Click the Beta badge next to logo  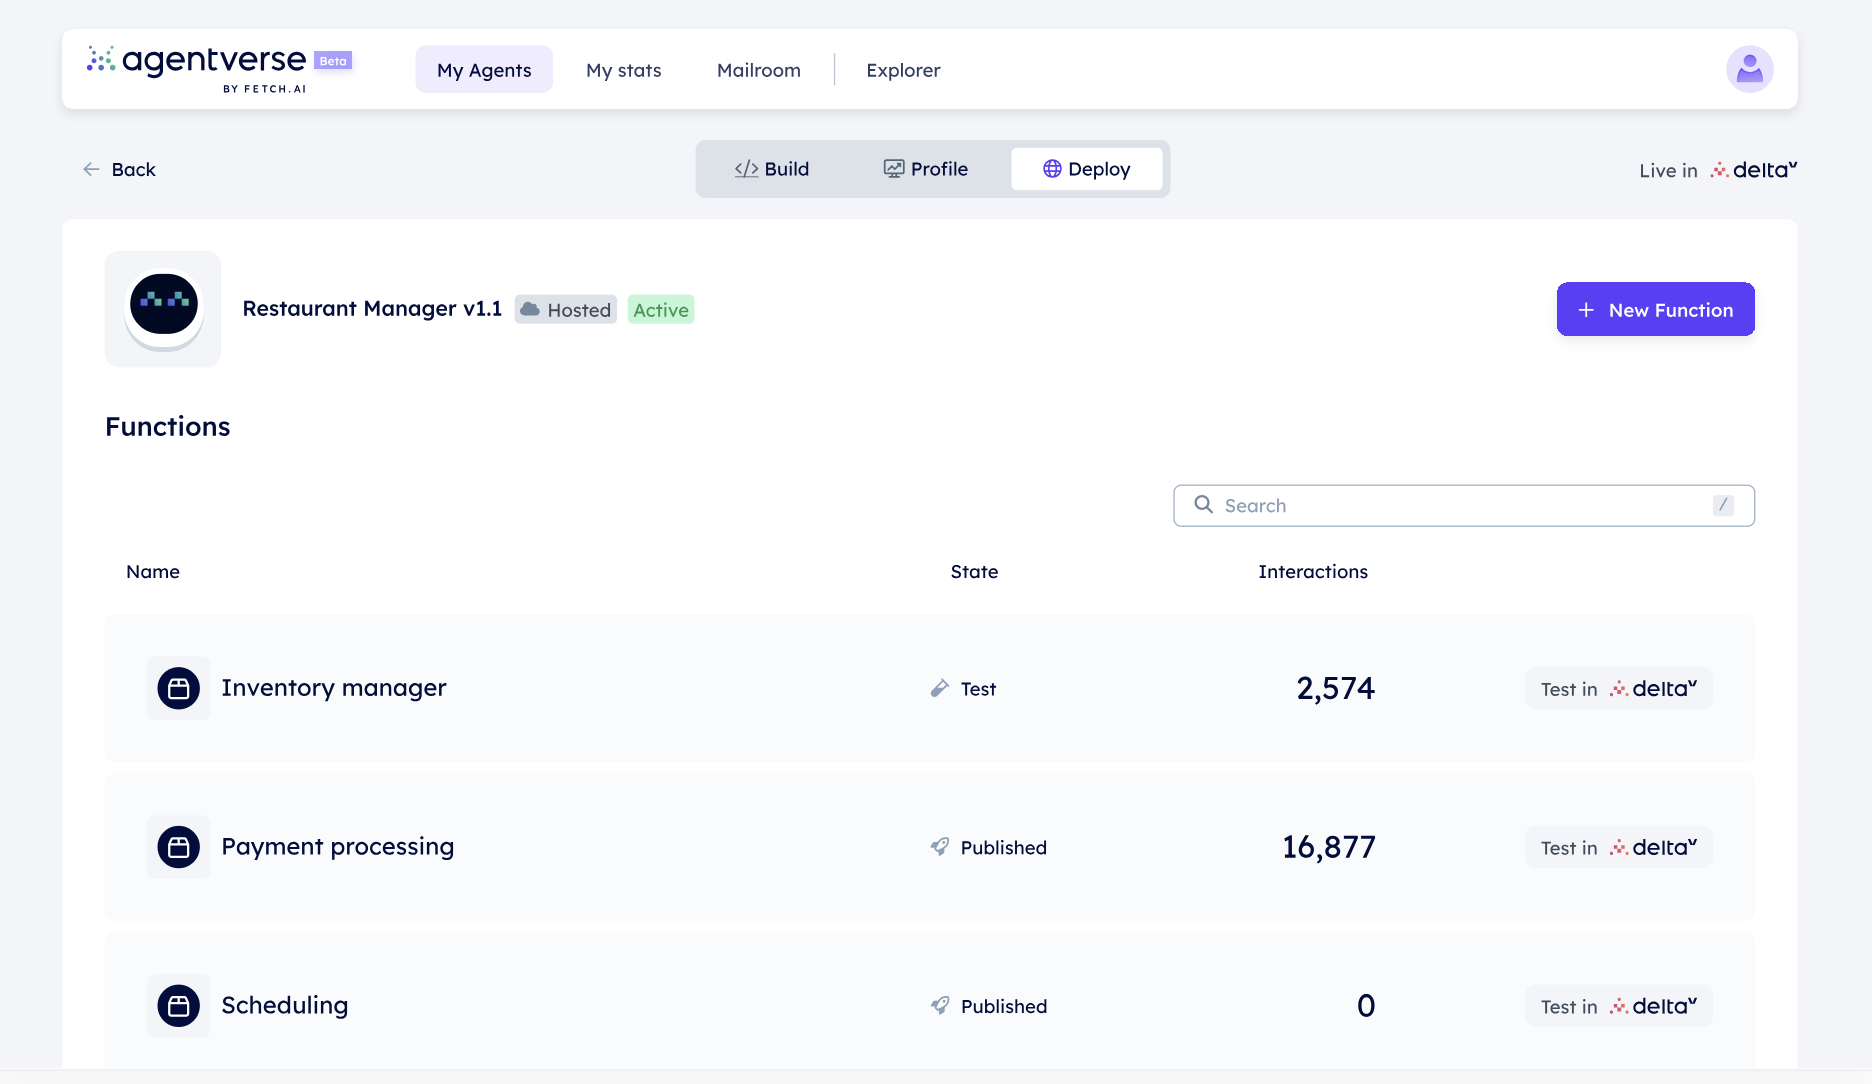[333, 61]
